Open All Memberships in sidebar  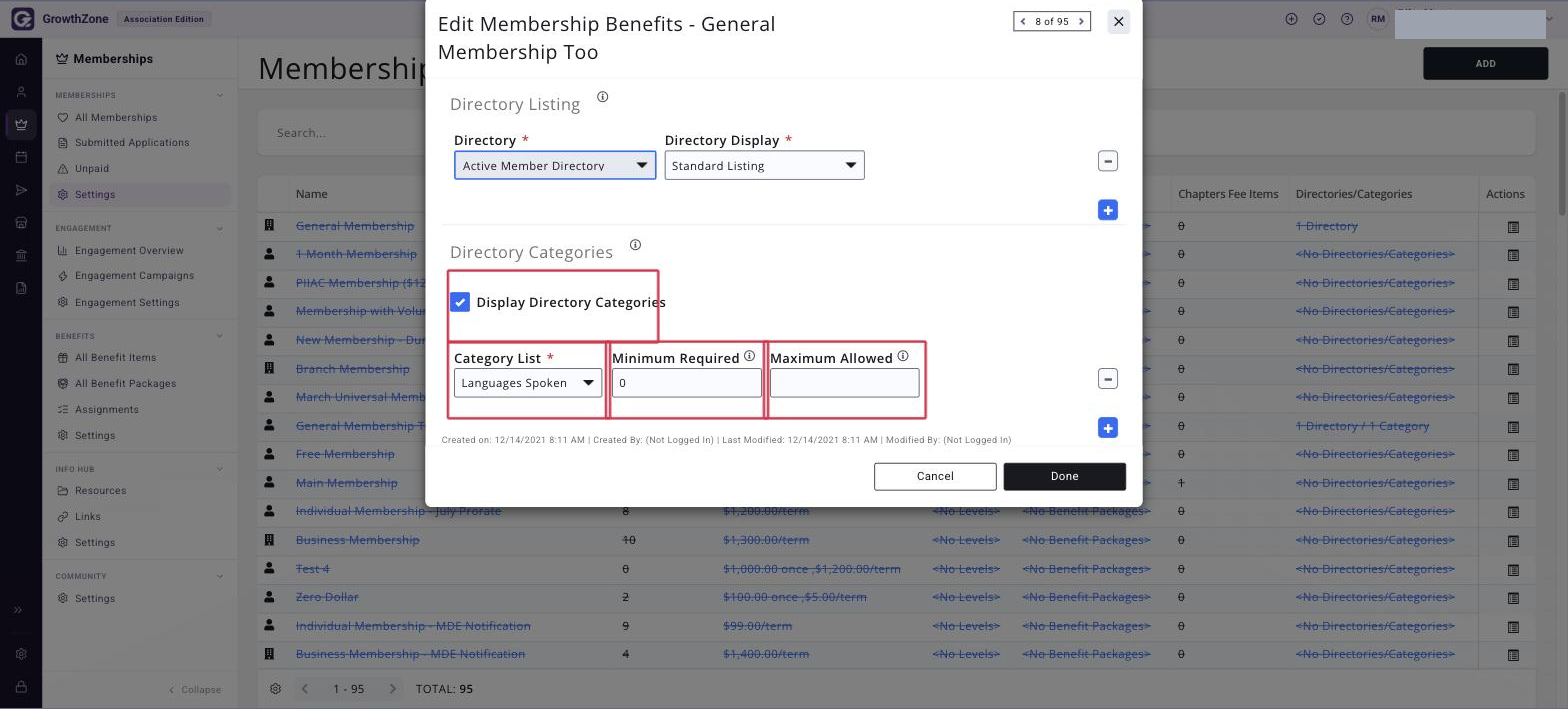point(116,117)
